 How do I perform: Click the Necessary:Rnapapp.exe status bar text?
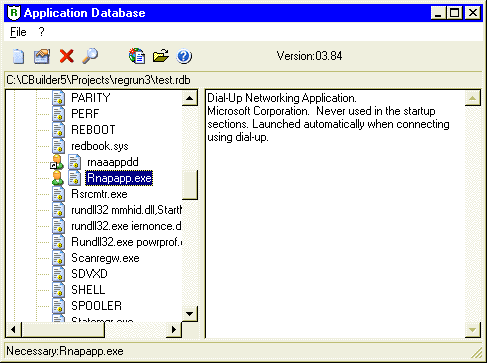65,351
